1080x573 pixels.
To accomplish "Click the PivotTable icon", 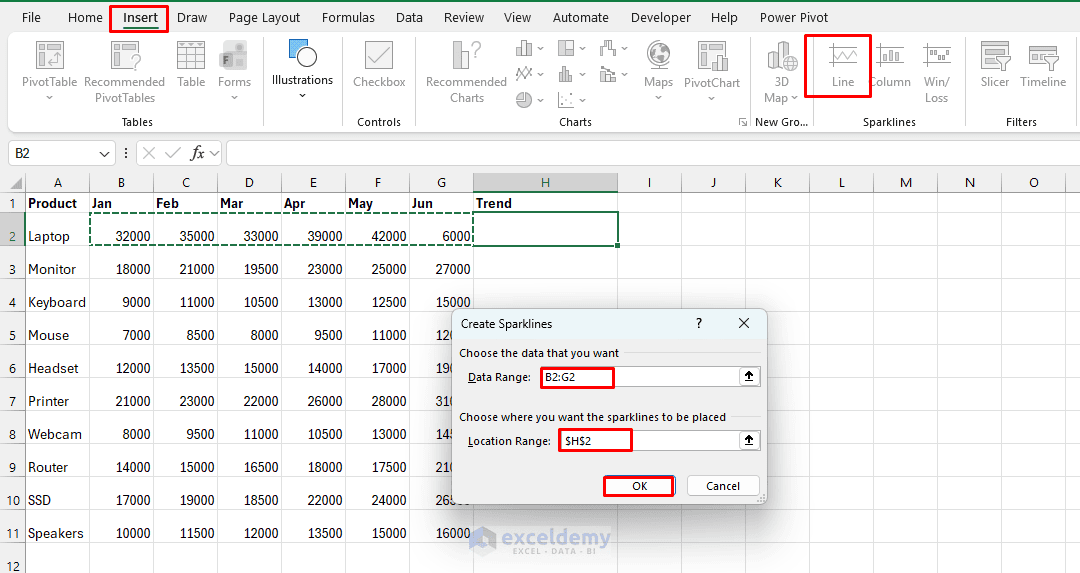I will [50, 56].
